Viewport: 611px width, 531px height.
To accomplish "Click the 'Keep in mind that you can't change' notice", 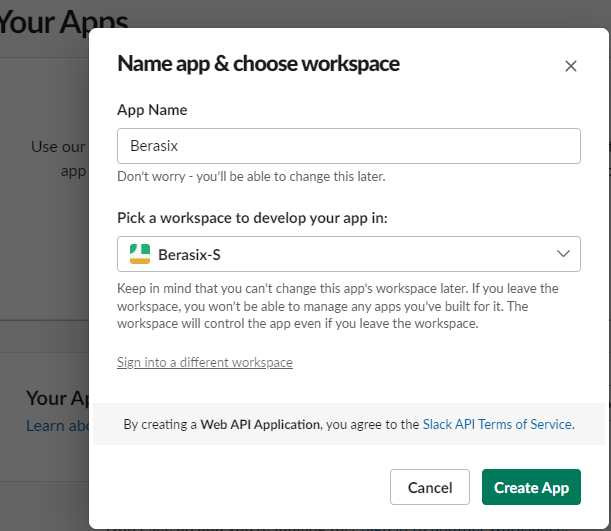I will 338,306.
